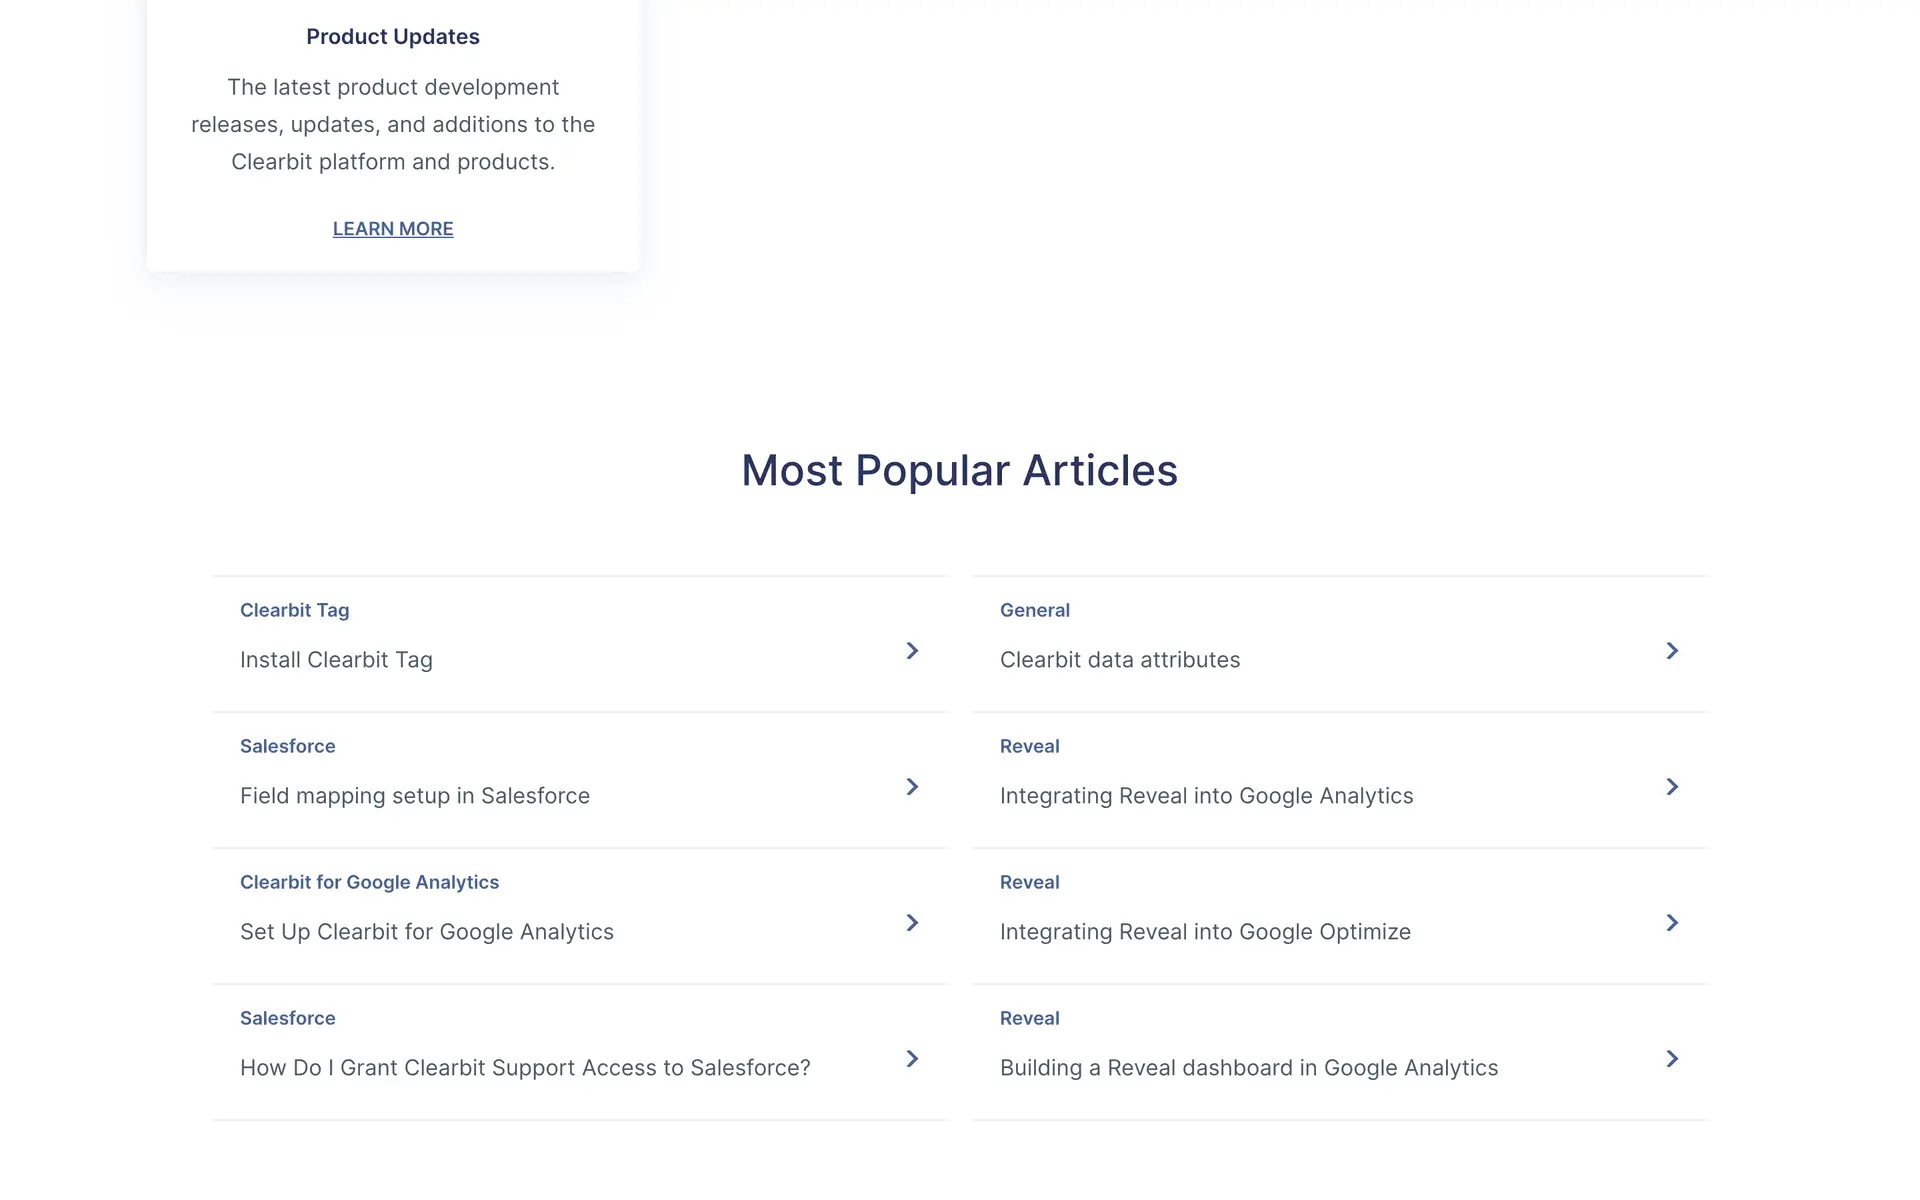Image resolution: width=1920 pixels, height=1200 pixels.
Task: Click arrow beside Field mapping setup in Salesforce
Action: pyautogui.click(x=912, y=787)
